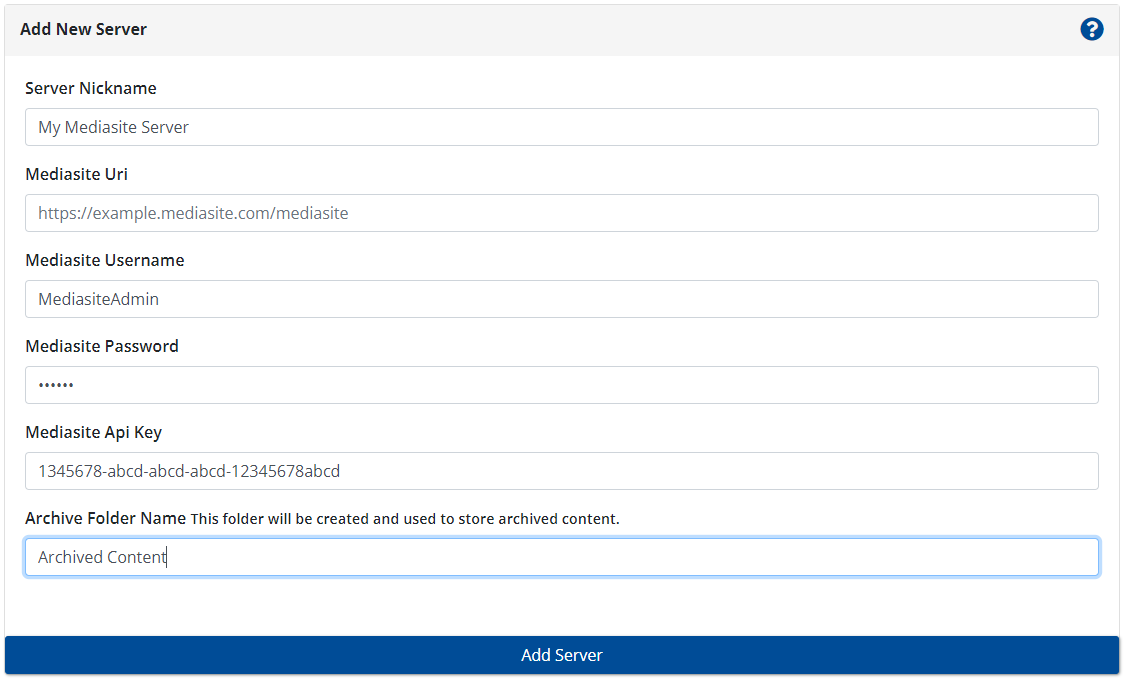Click the 'Archive Folder Name' label
The width and height of the screenshot is (1126, 681).
tap(106, 519)
